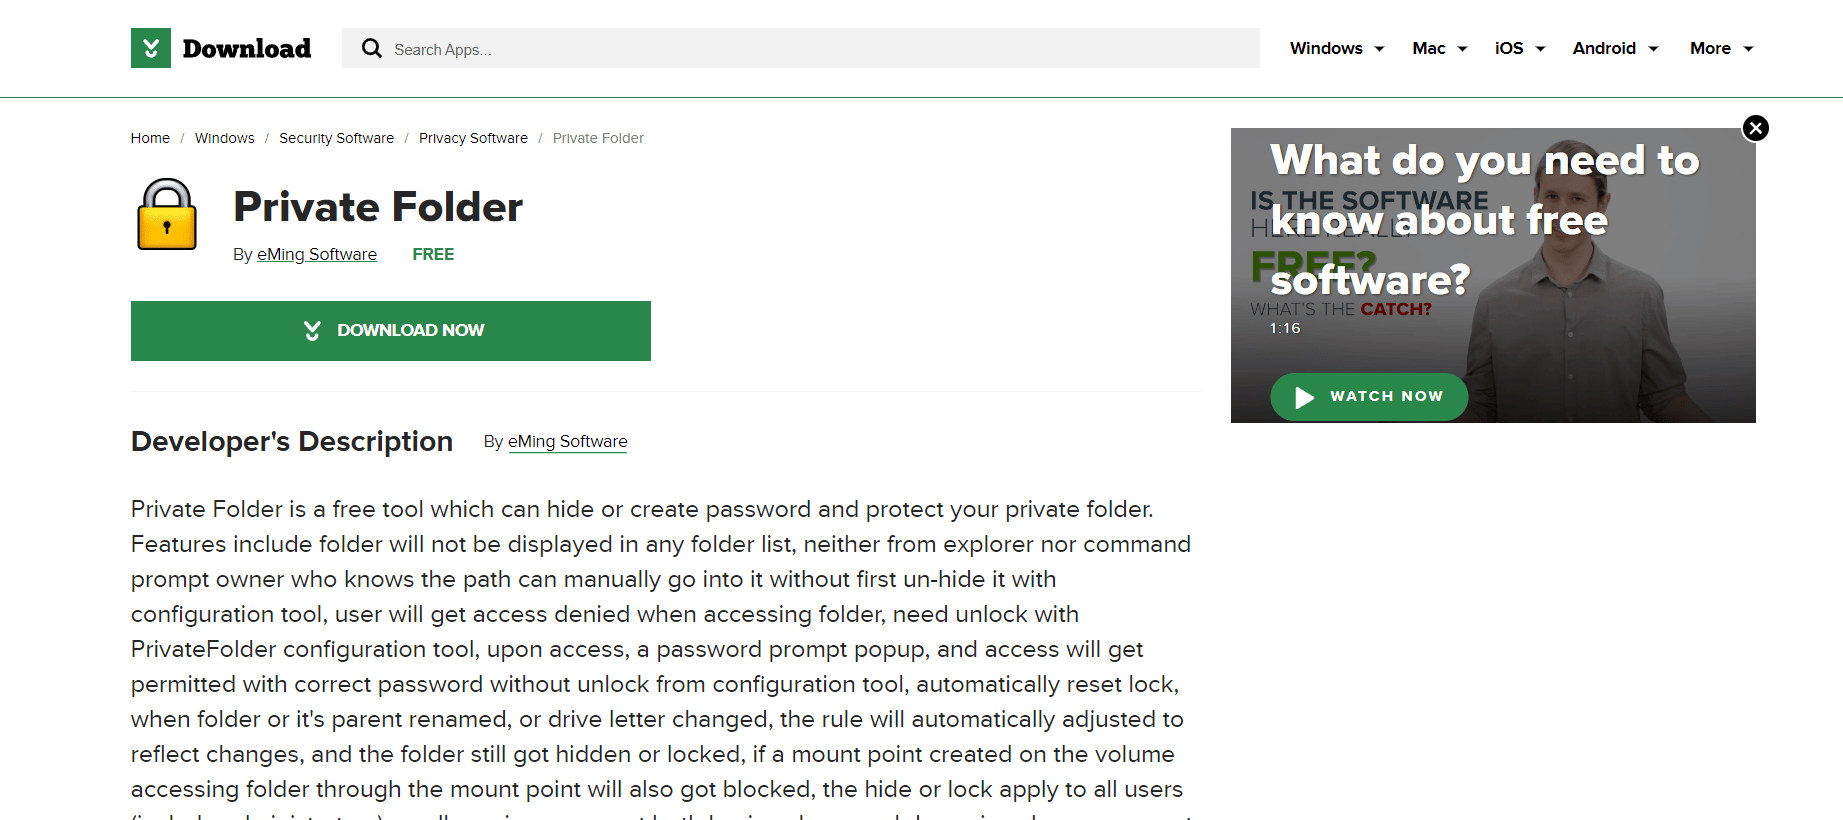Image resolution: width=1843 pixels, height=820 pixels.
Task: Click the Download Now button
Action: [x=391, y=331]
